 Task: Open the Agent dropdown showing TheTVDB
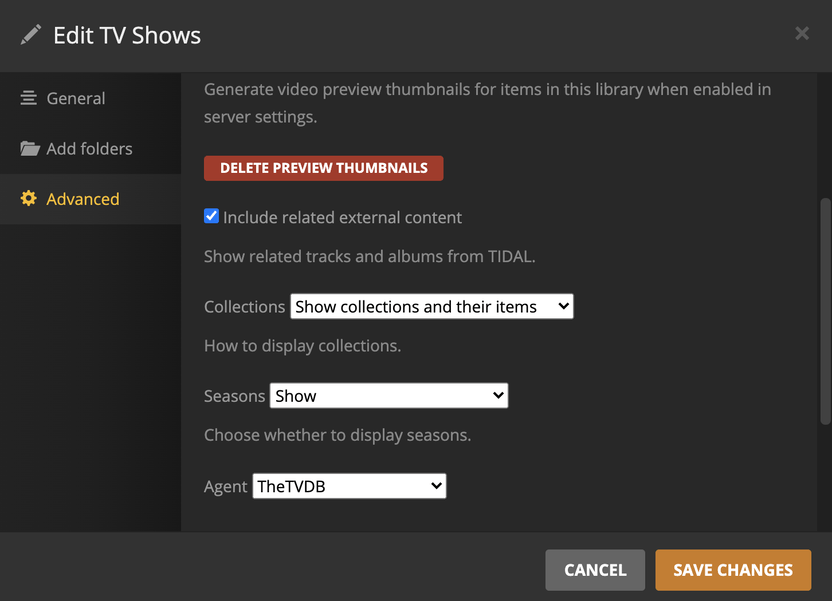coord(349,486)
